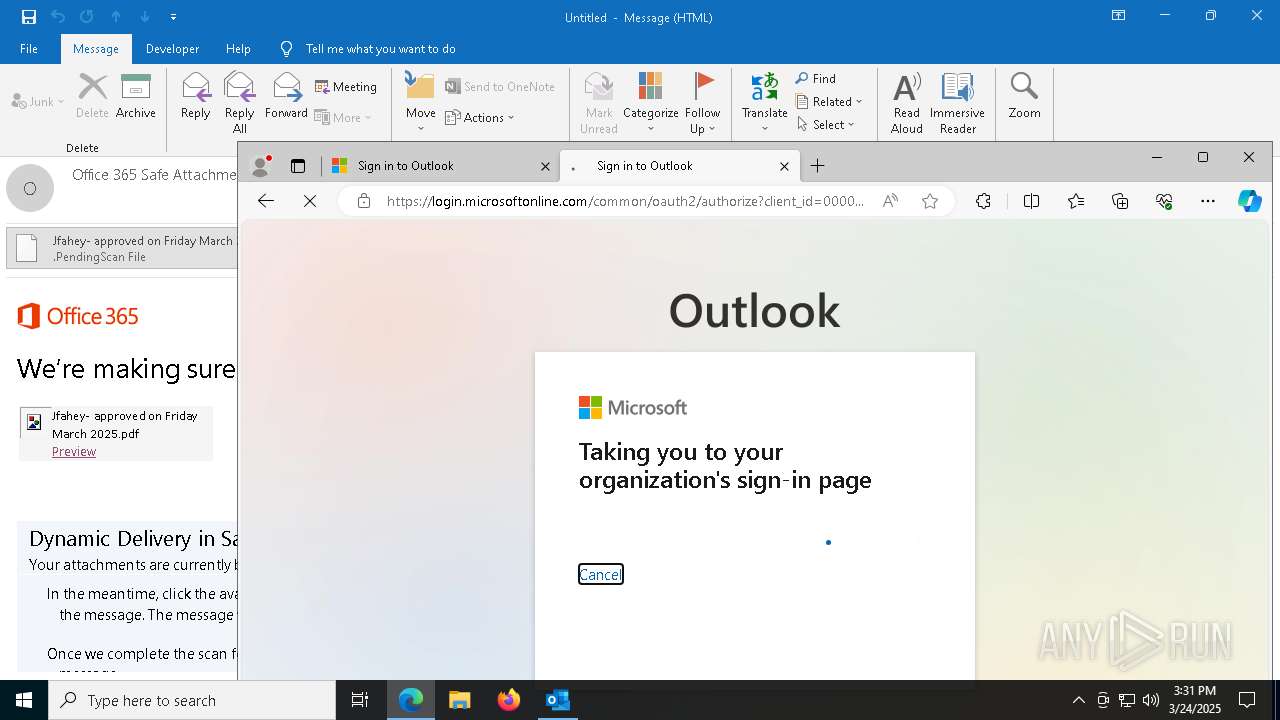
Task: Forward the message using ribbon Forward
Action: (286, 96)
